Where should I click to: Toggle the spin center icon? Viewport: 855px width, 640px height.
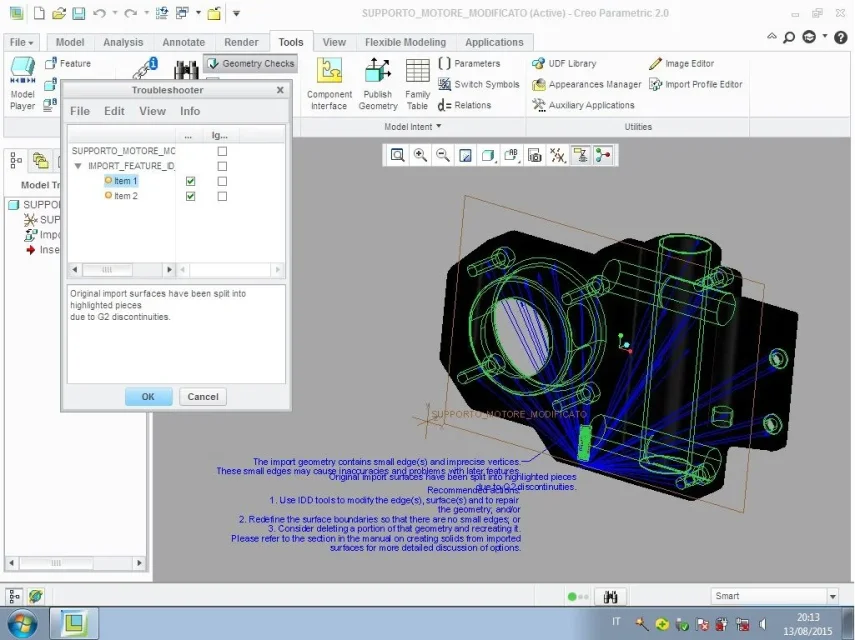(603, 155)
